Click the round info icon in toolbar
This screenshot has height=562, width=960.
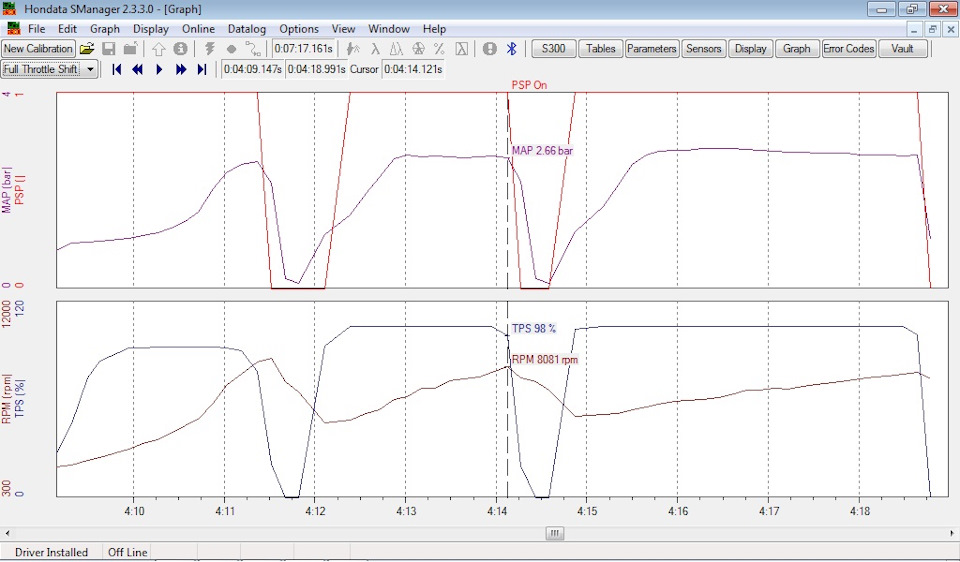(180, 48)
